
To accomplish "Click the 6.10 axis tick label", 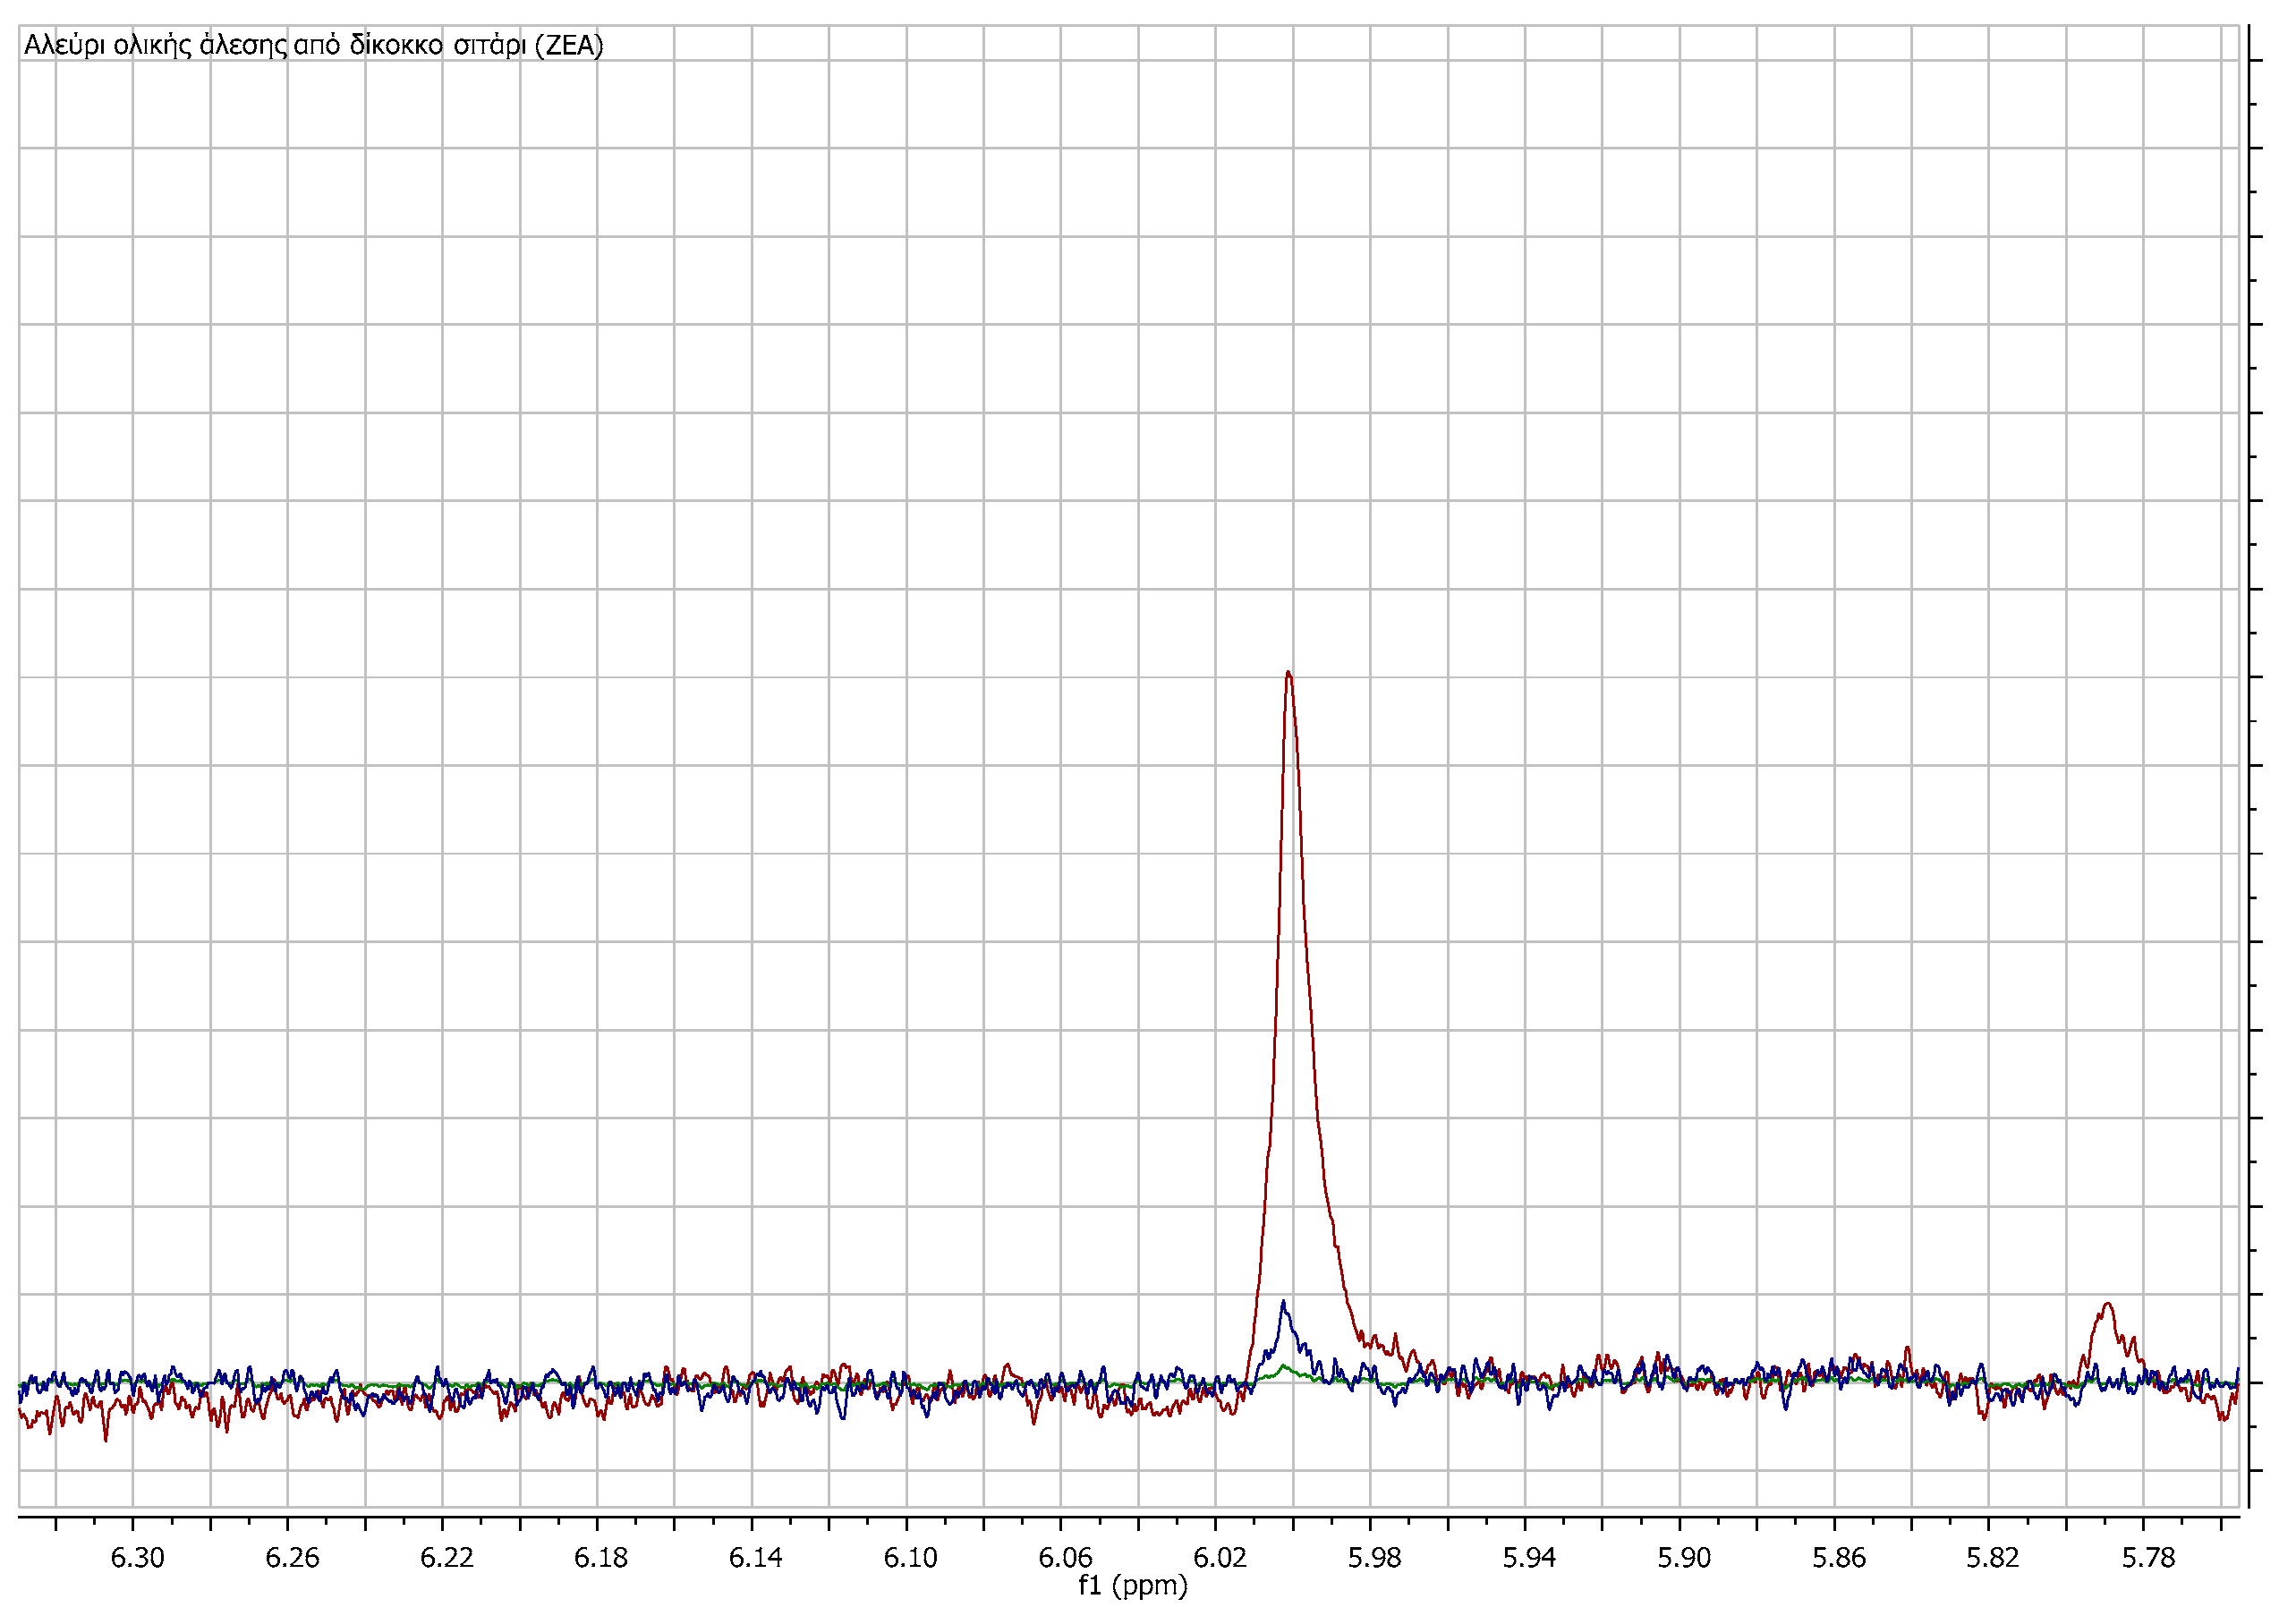I will click(x=911, y=1558).
